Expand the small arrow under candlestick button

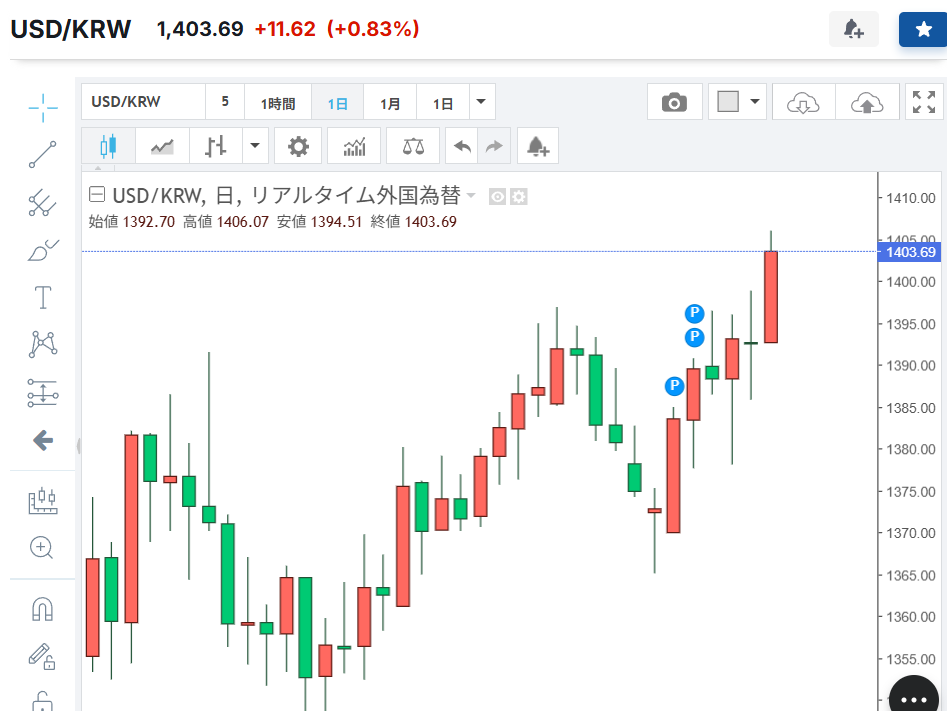98,168
